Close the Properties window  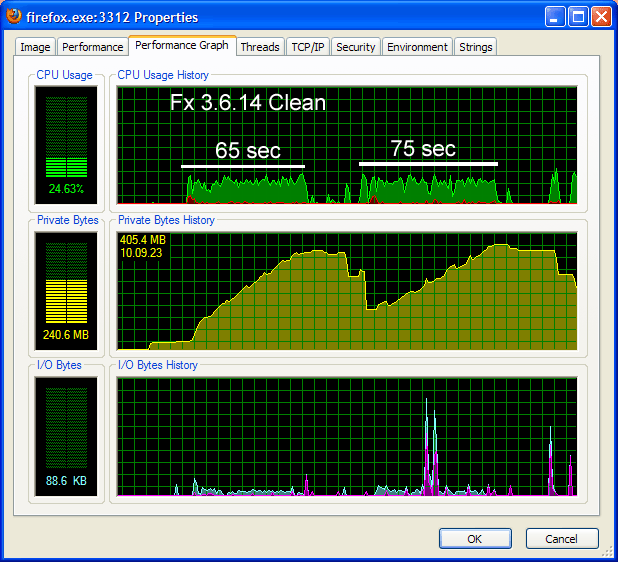[x=601, y=17]
